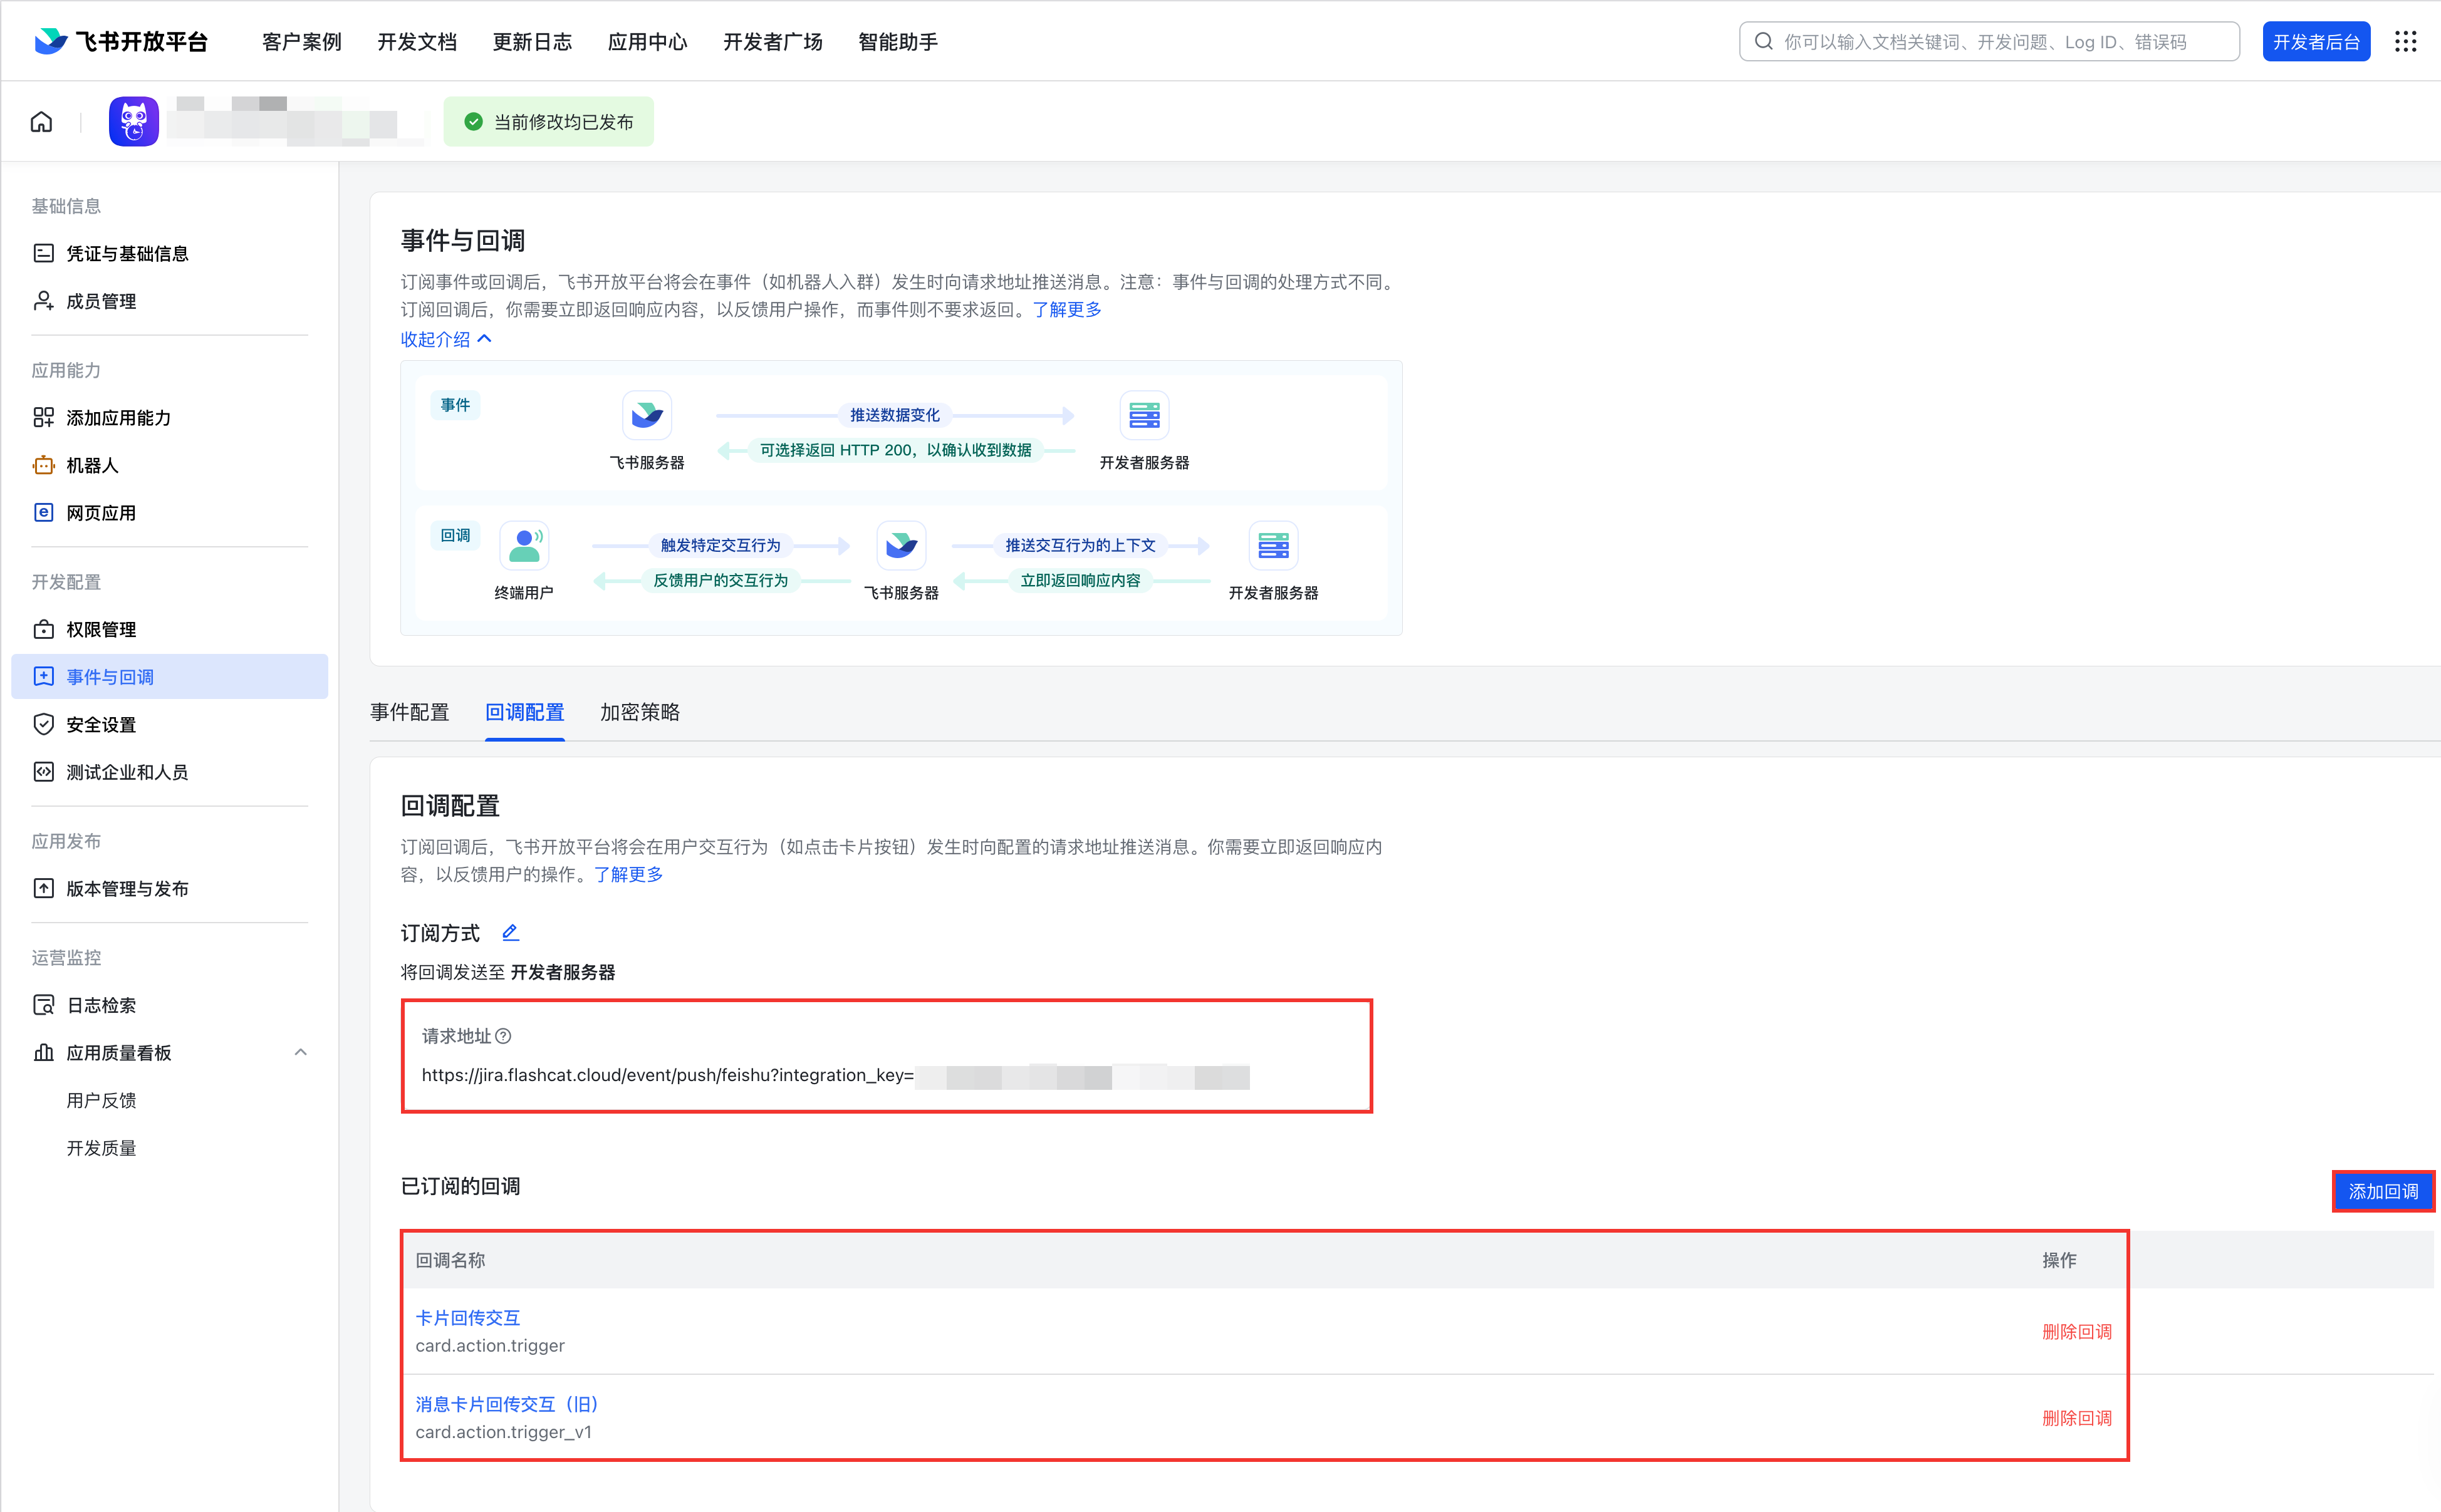Click the 应用质量看板 chart icon
The image size is (2441, 1512).
43,1052
